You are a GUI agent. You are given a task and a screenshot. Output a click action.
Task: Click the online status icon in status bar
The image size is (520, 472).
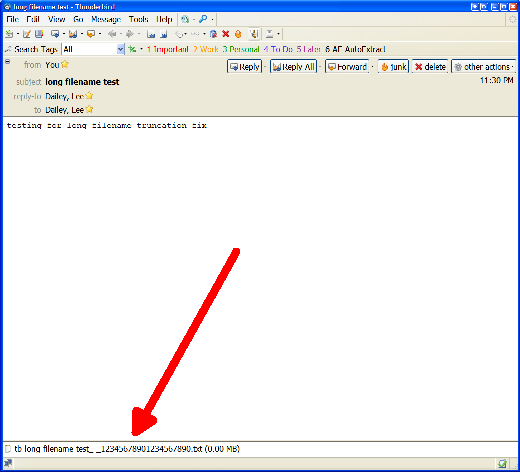(8, 463)
